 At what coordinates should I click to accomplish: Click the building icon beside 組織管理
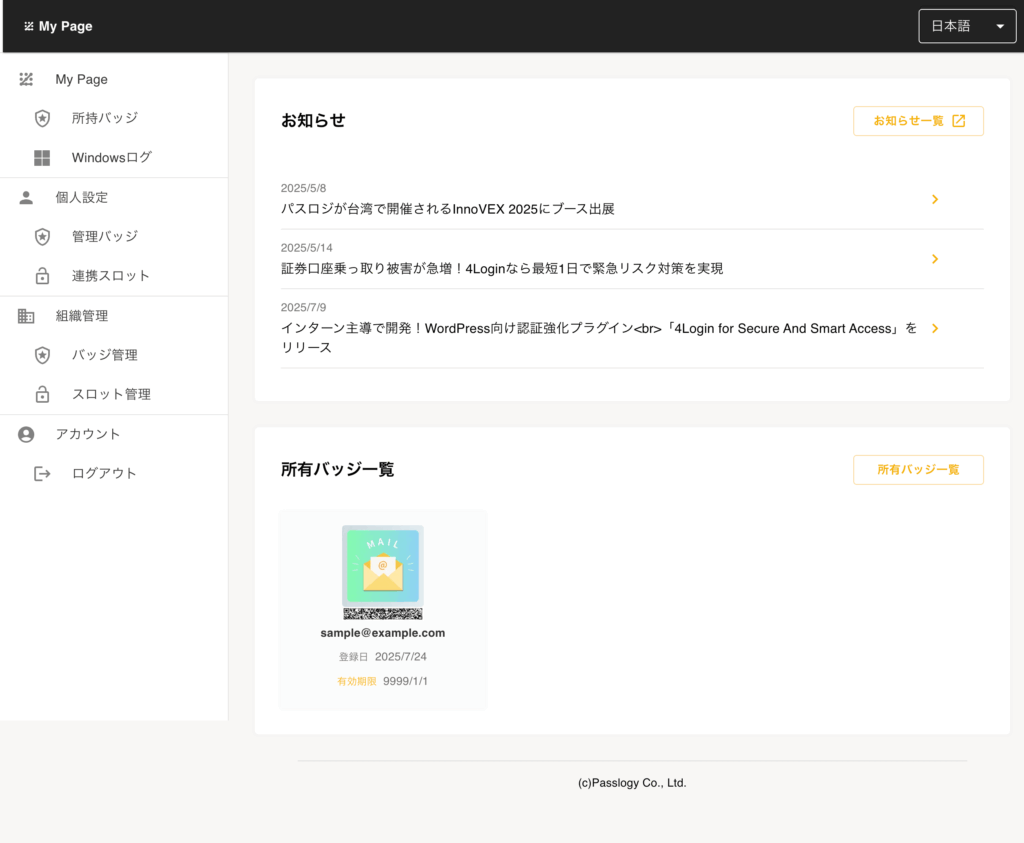(26, 316)
